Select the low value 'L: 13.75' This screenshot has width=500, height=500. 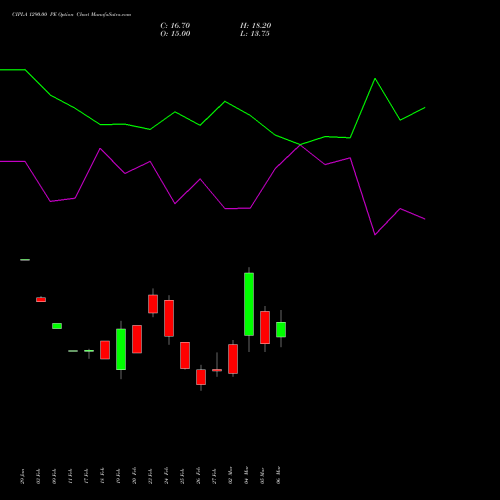pos(255,34)
